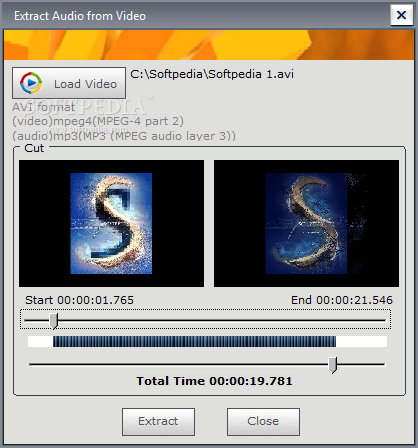Viewport: 418px width, 448px height.
Task: Click the Cut group label
Action: point(34,148)
